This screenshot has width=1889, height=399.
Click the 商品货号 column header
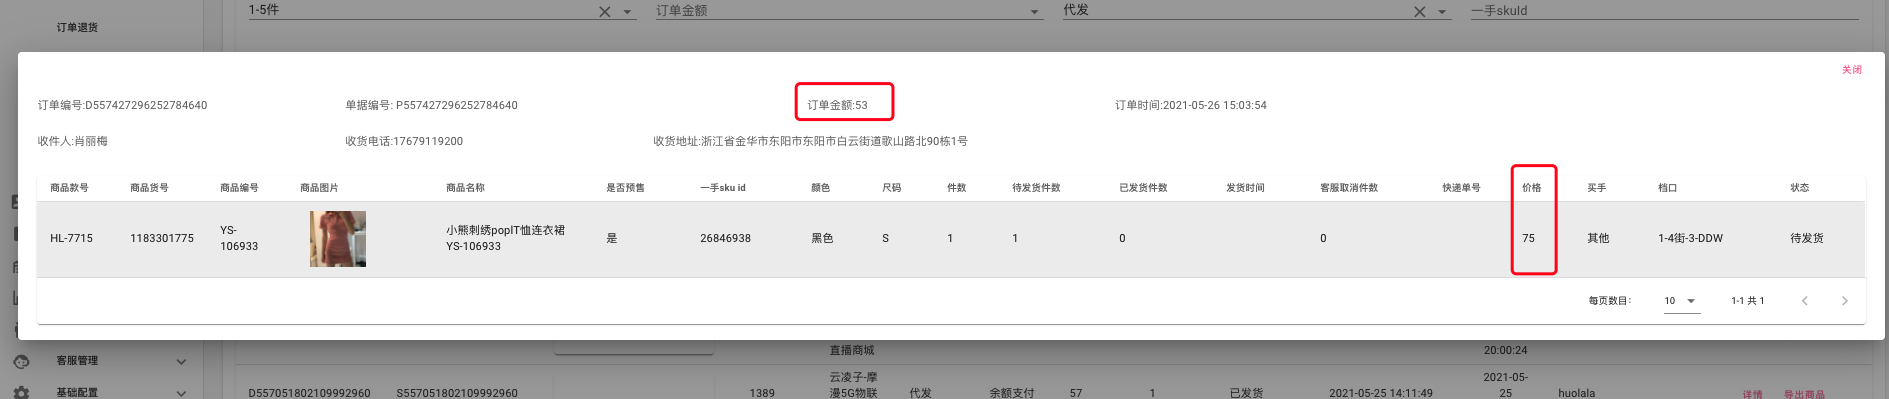click(149, 188)
